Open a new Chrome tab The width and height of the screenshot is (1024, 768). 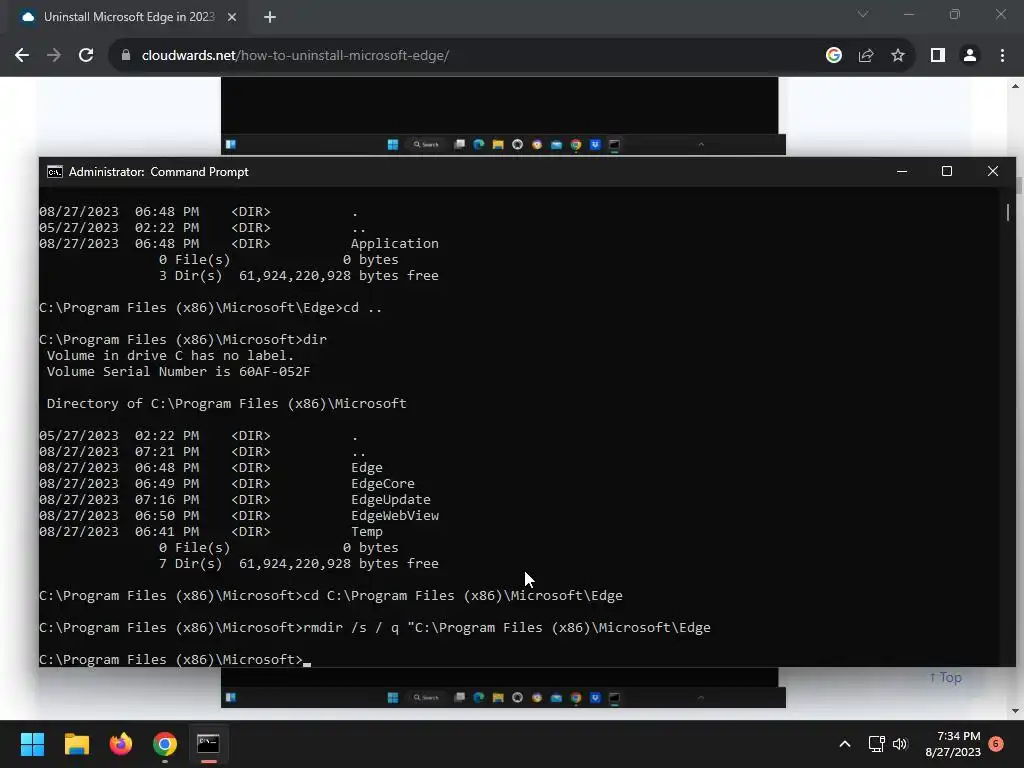pos(270,17)
